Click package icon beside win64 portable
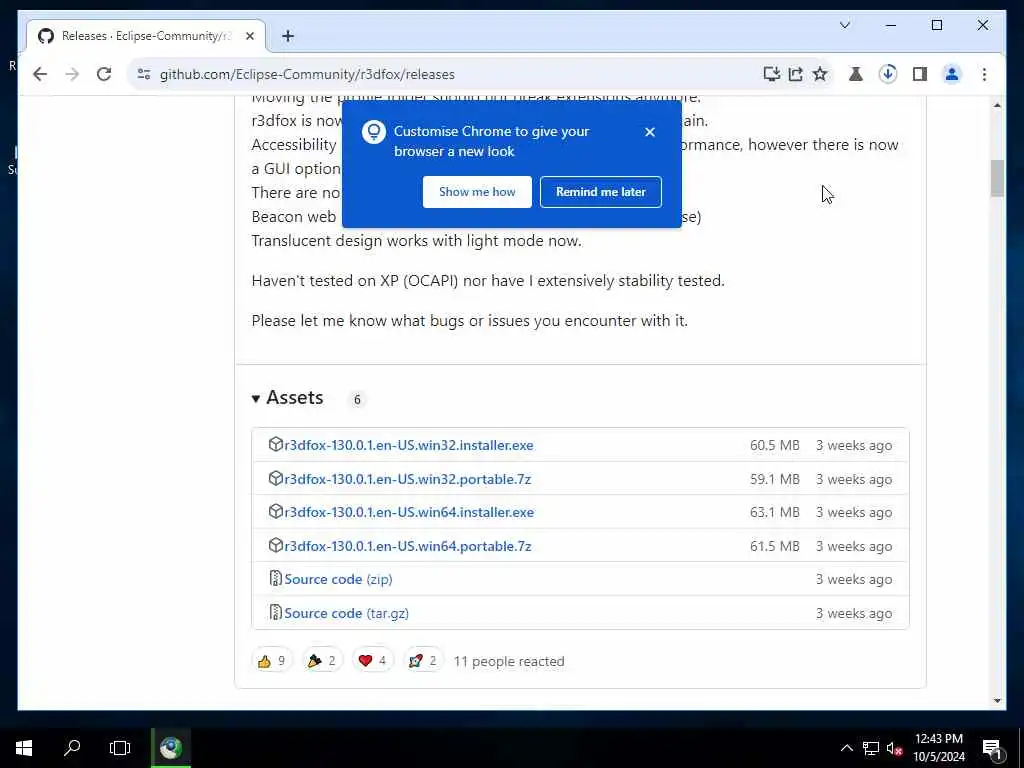1024x768 pixels. [276, 545]
